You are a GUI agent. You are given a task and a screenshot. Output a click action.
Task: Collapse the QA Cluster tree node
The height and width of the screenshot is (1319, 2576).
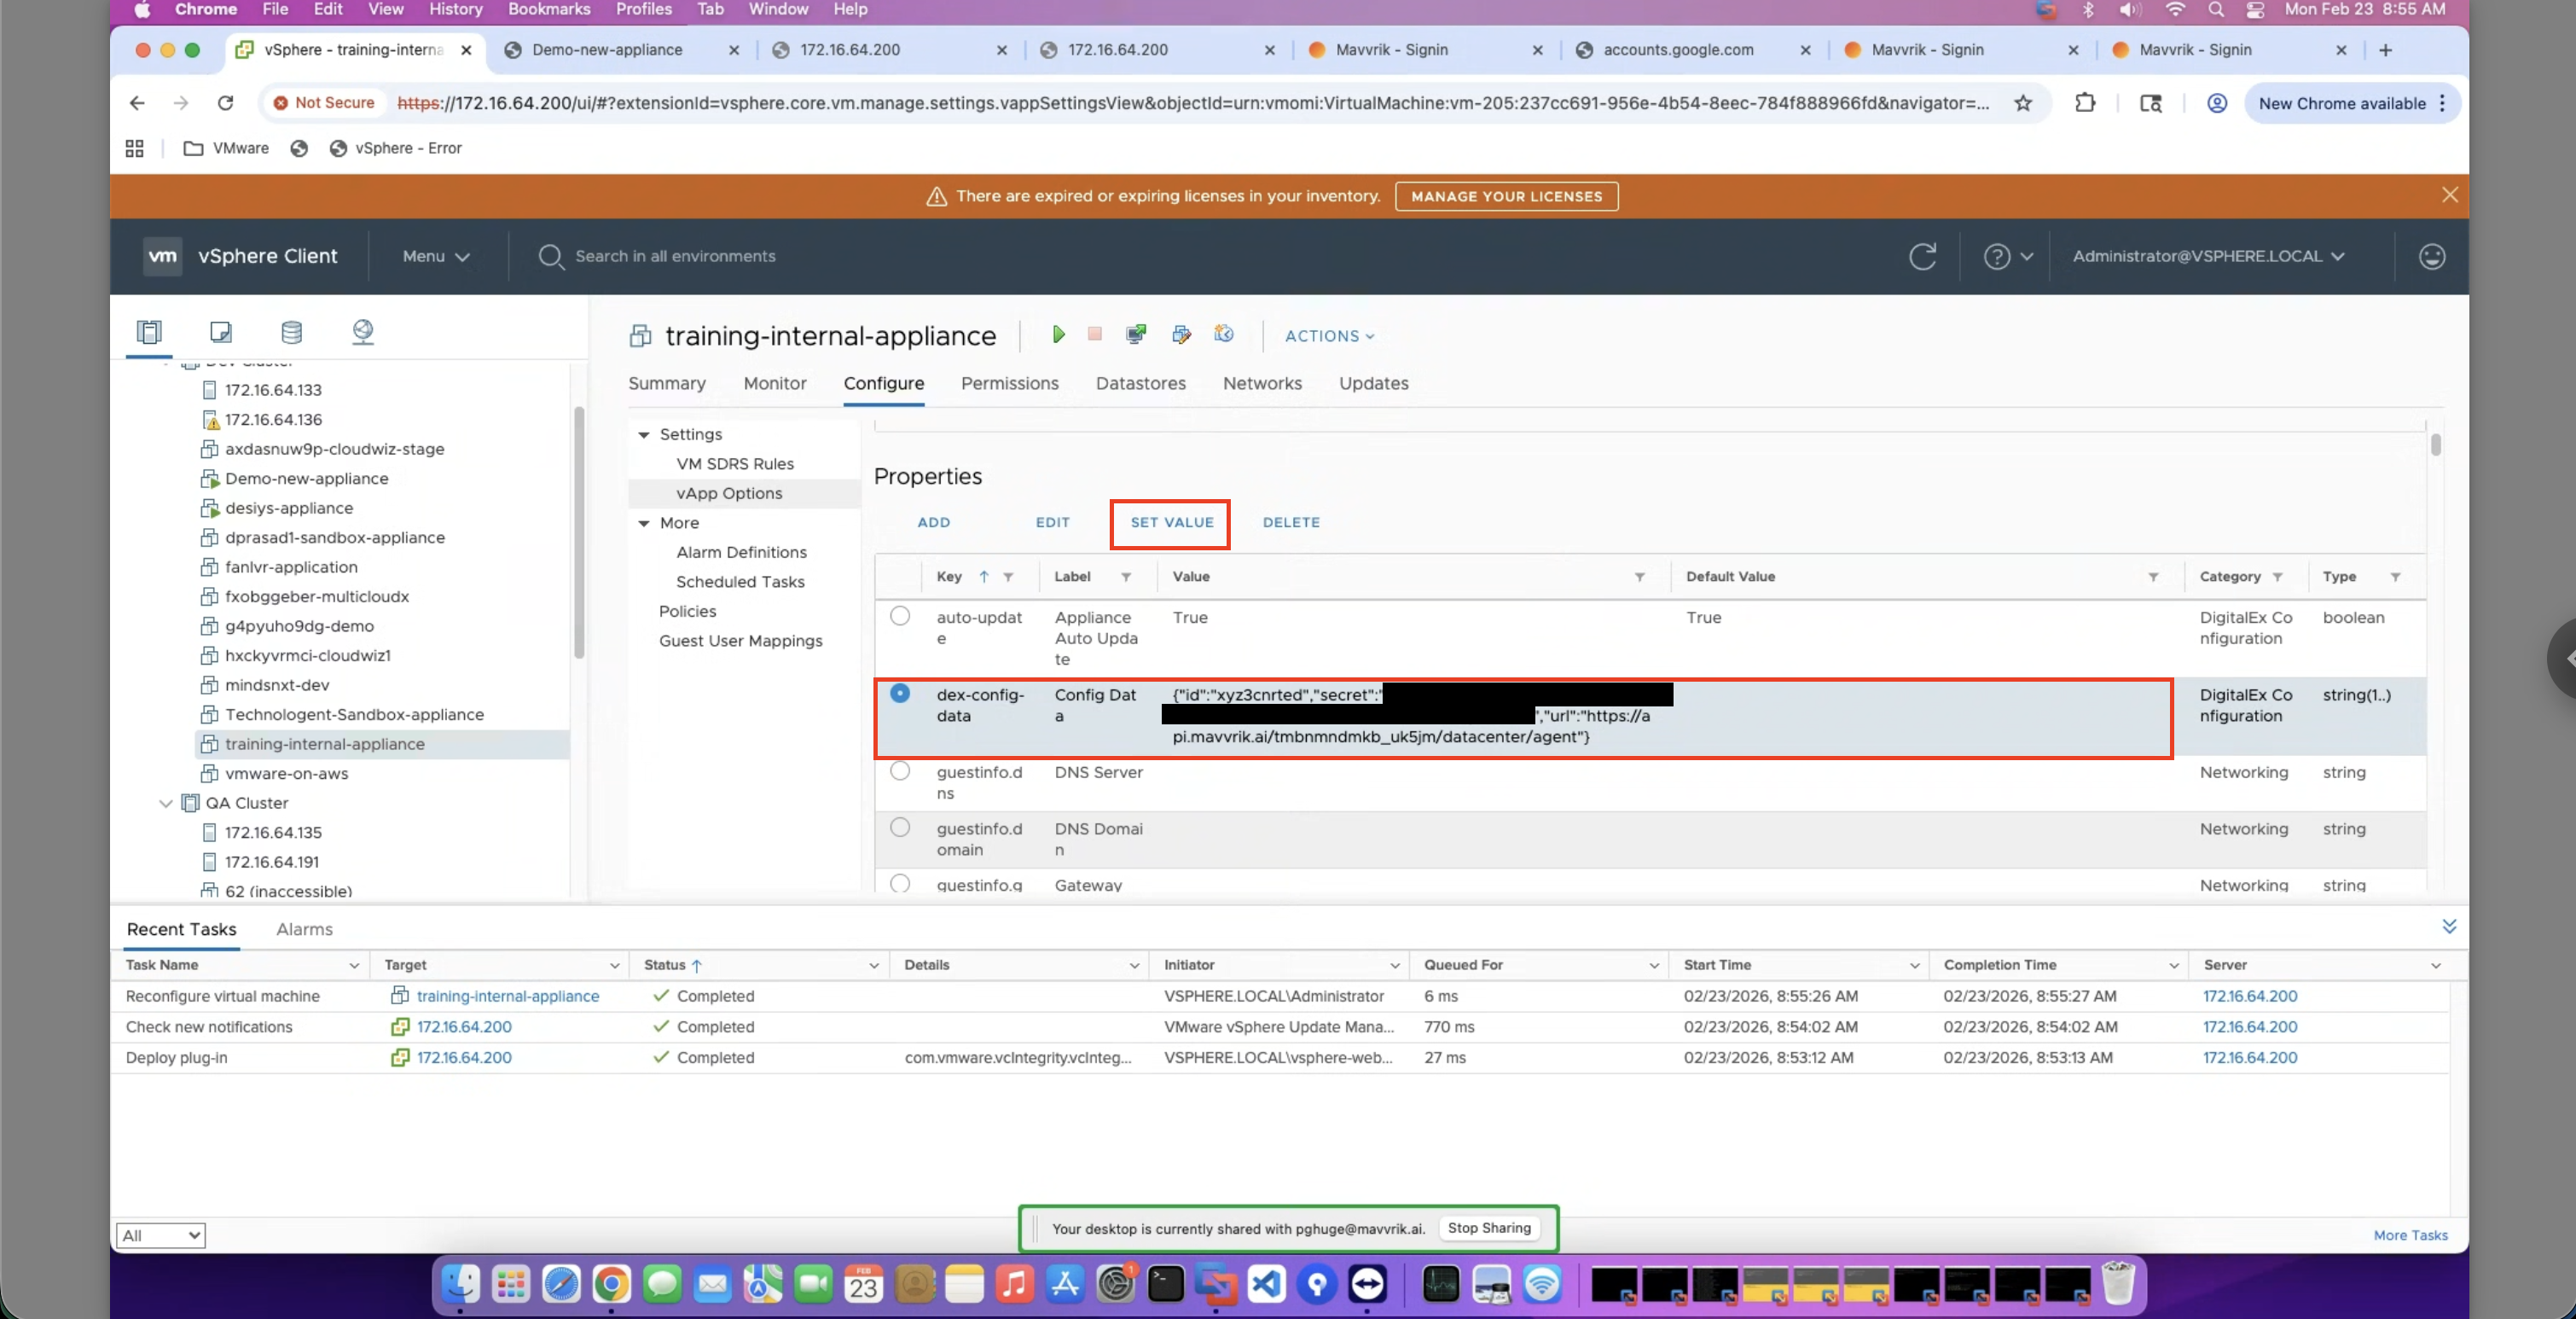tap(166, 803)
